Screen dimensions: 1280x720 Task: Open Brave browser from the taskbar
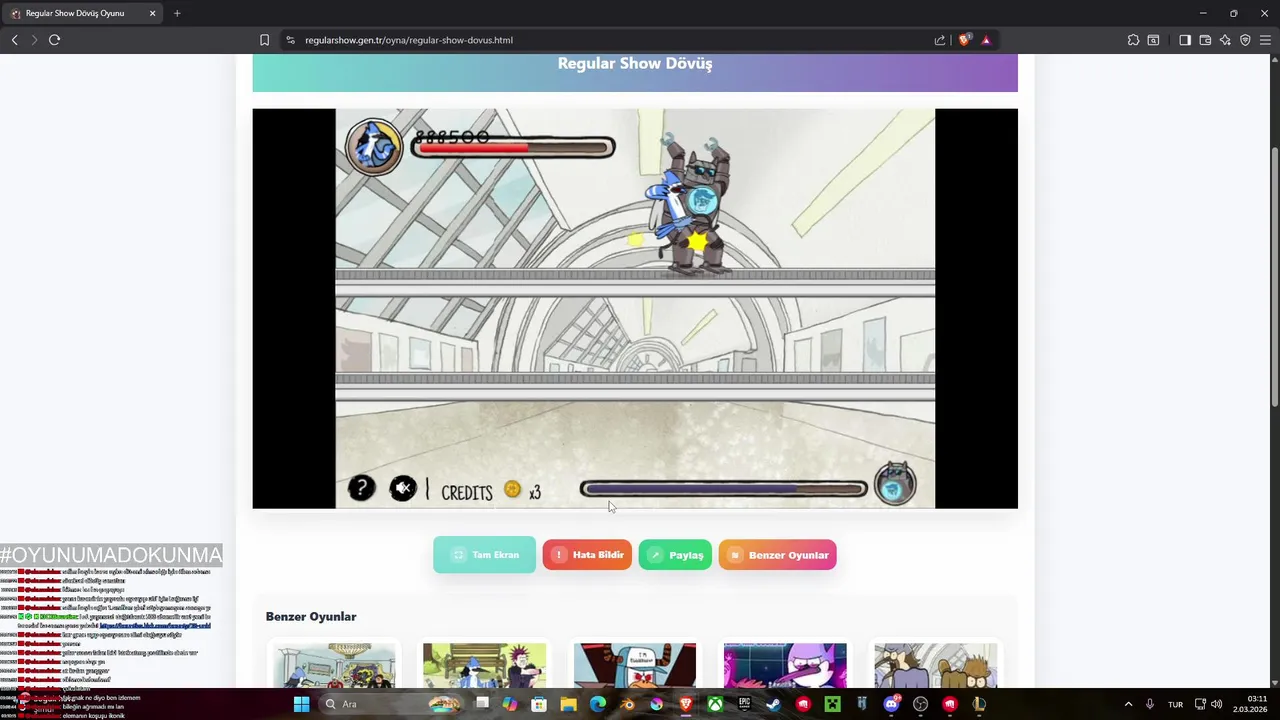pos(686,704)
